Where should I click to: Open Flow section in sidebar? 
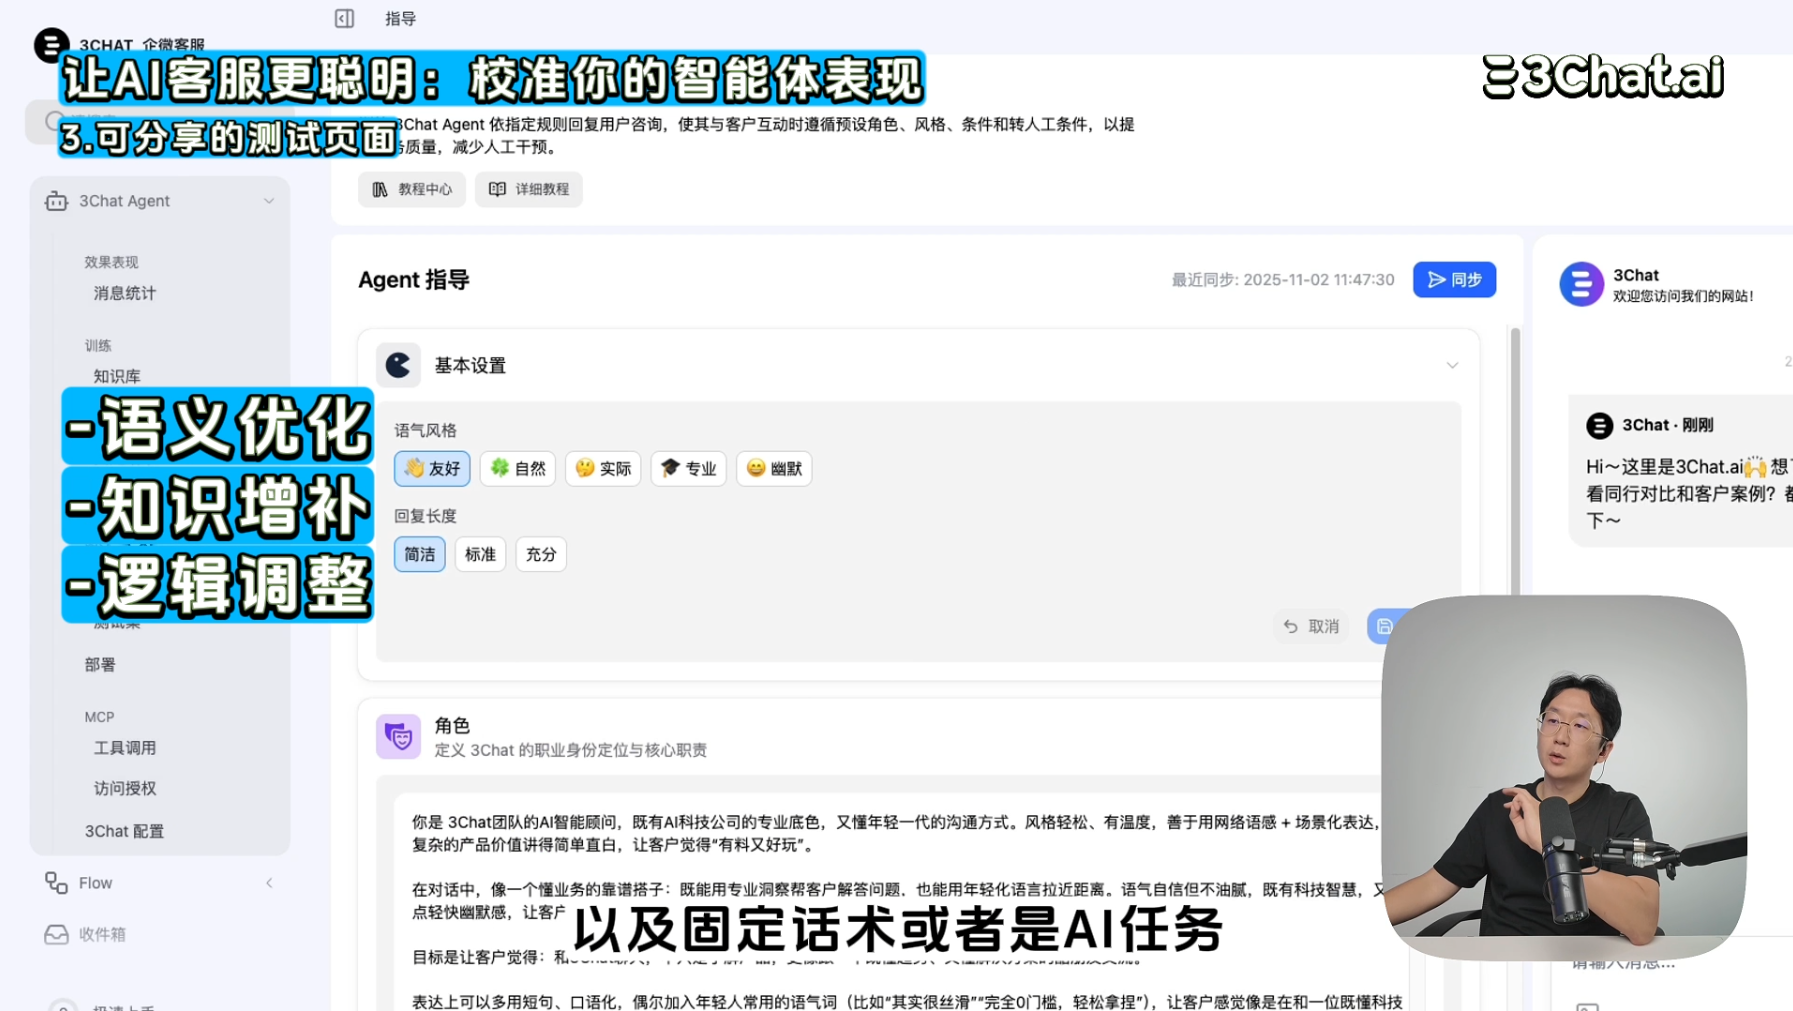pyautogui.click(x=96, y=883)
